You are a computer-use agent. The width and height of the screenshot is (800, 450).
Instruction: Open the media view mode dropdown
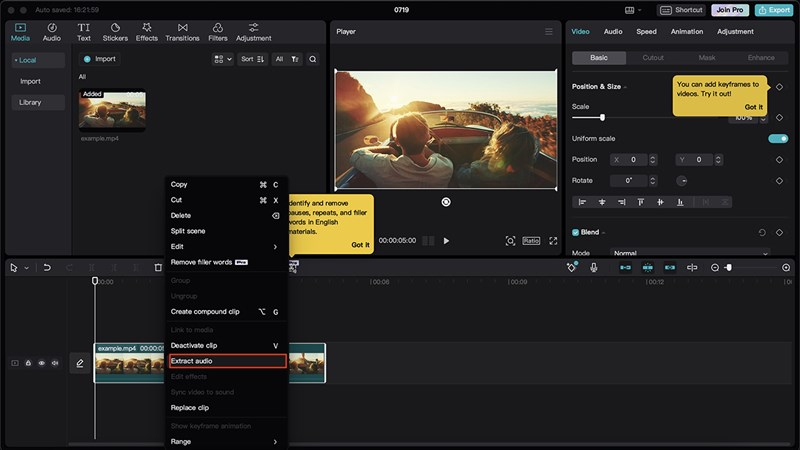[222, 59]
